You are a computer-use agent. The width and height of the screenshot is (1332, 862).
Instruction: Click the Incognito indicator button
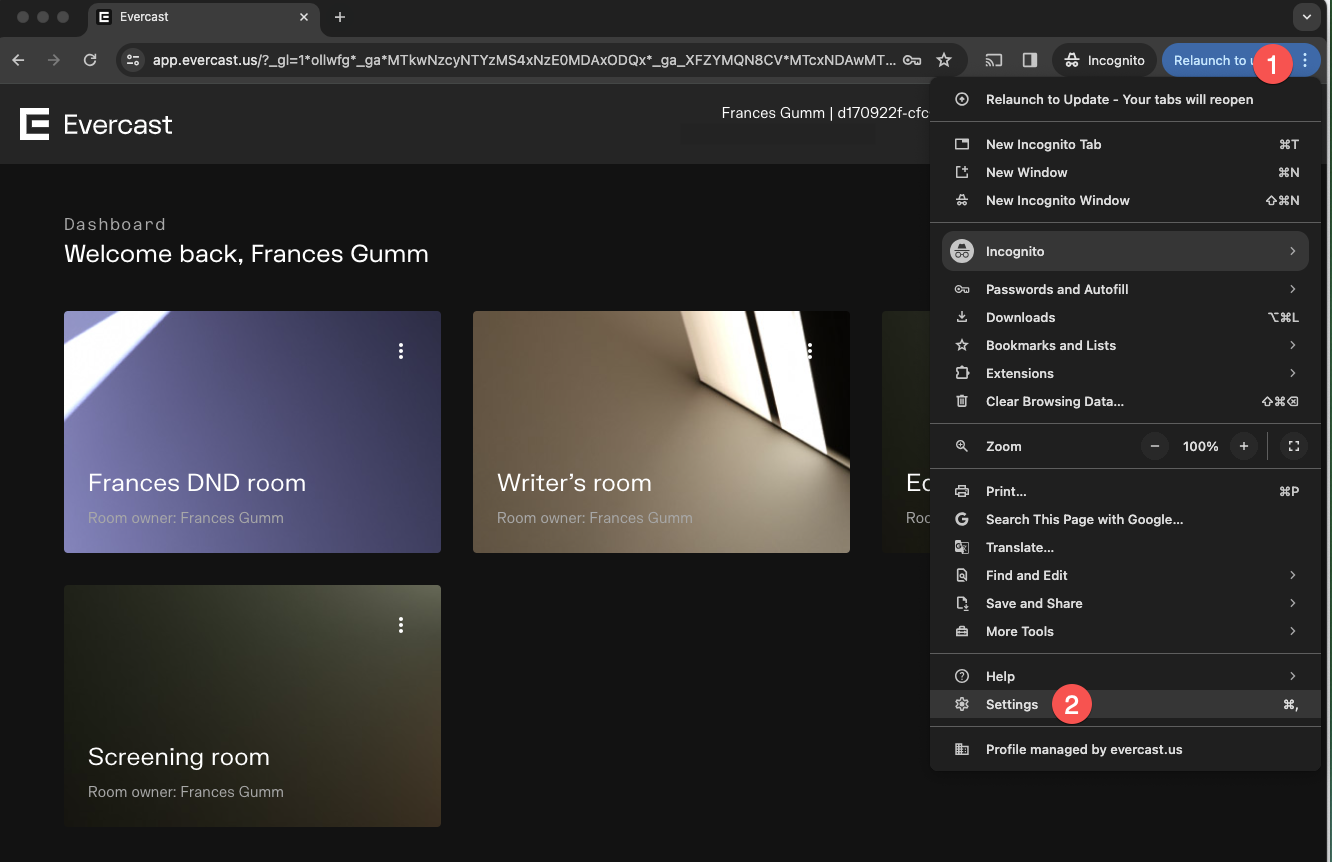pyautogui.click(x=1104, y=60)
